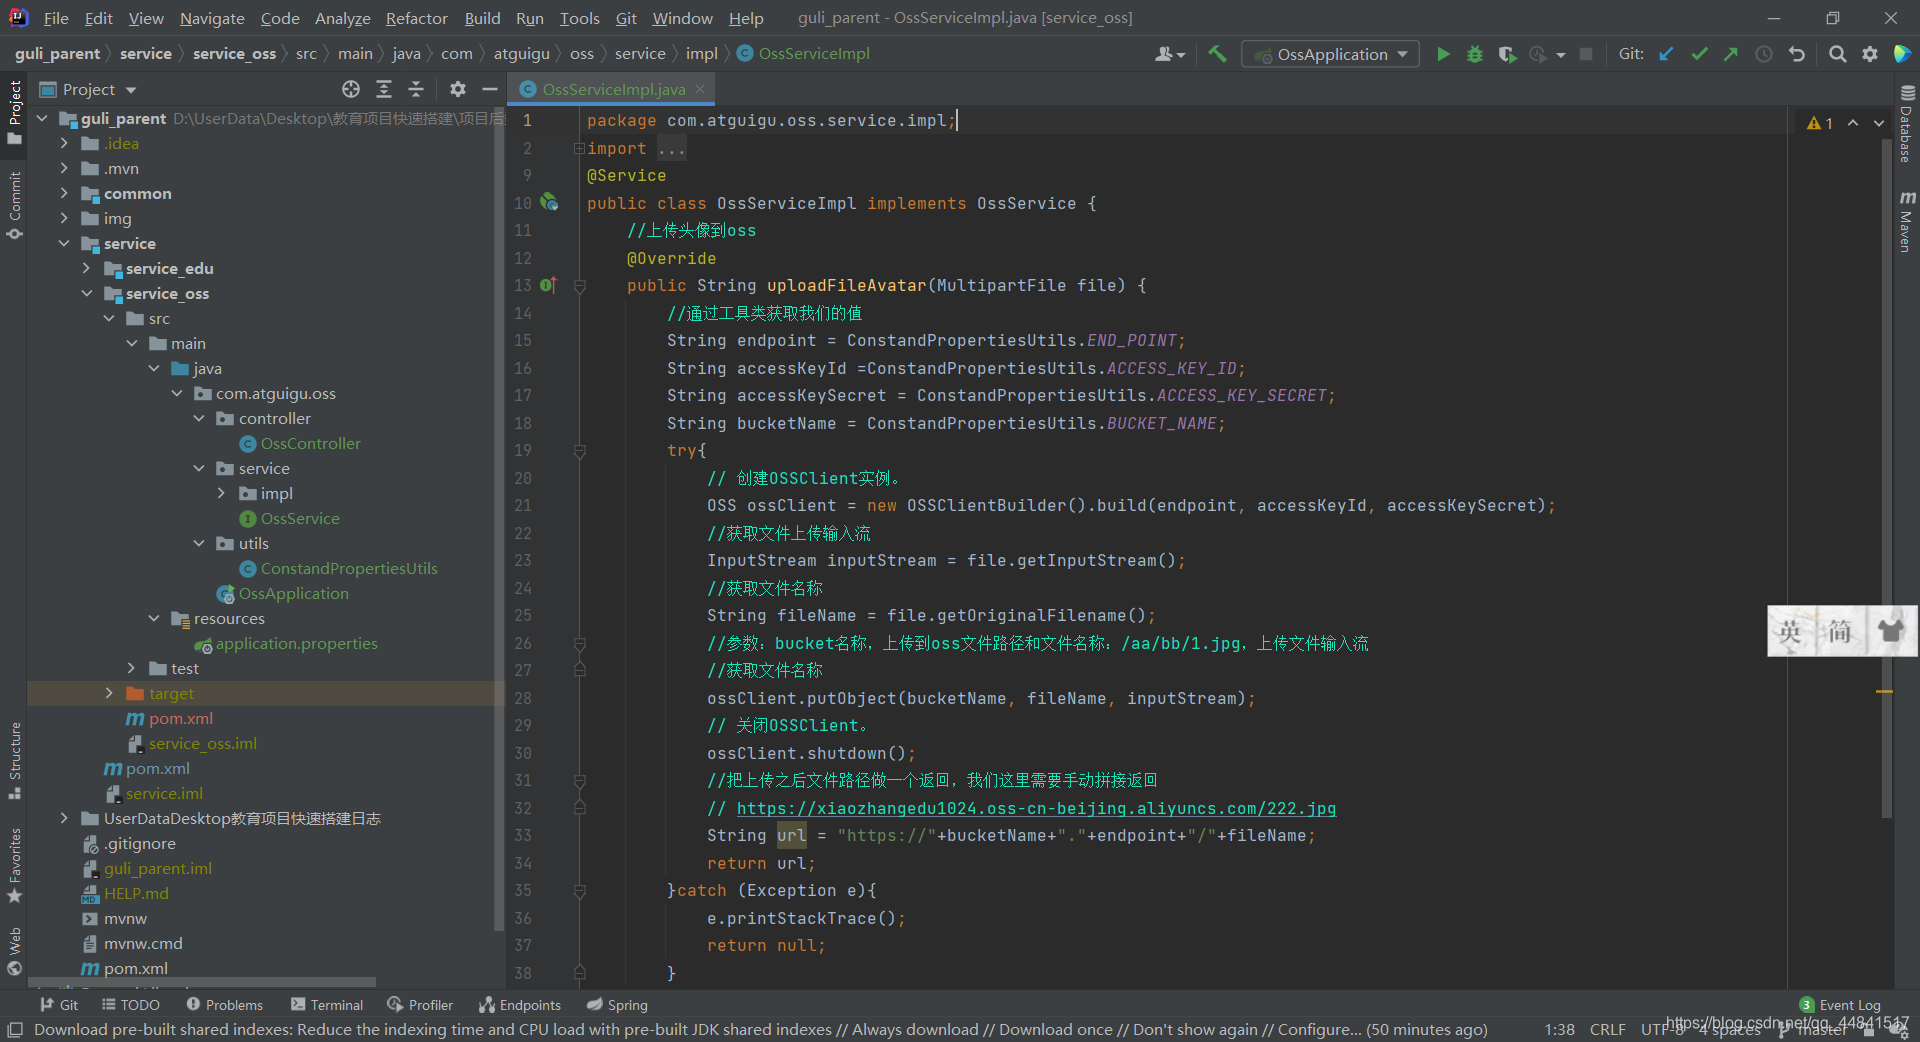Click the editor vertical scrollbar
The width and height of the screenshot is (1920, 1042).
pyautogui.click(x=1886, y=480)
